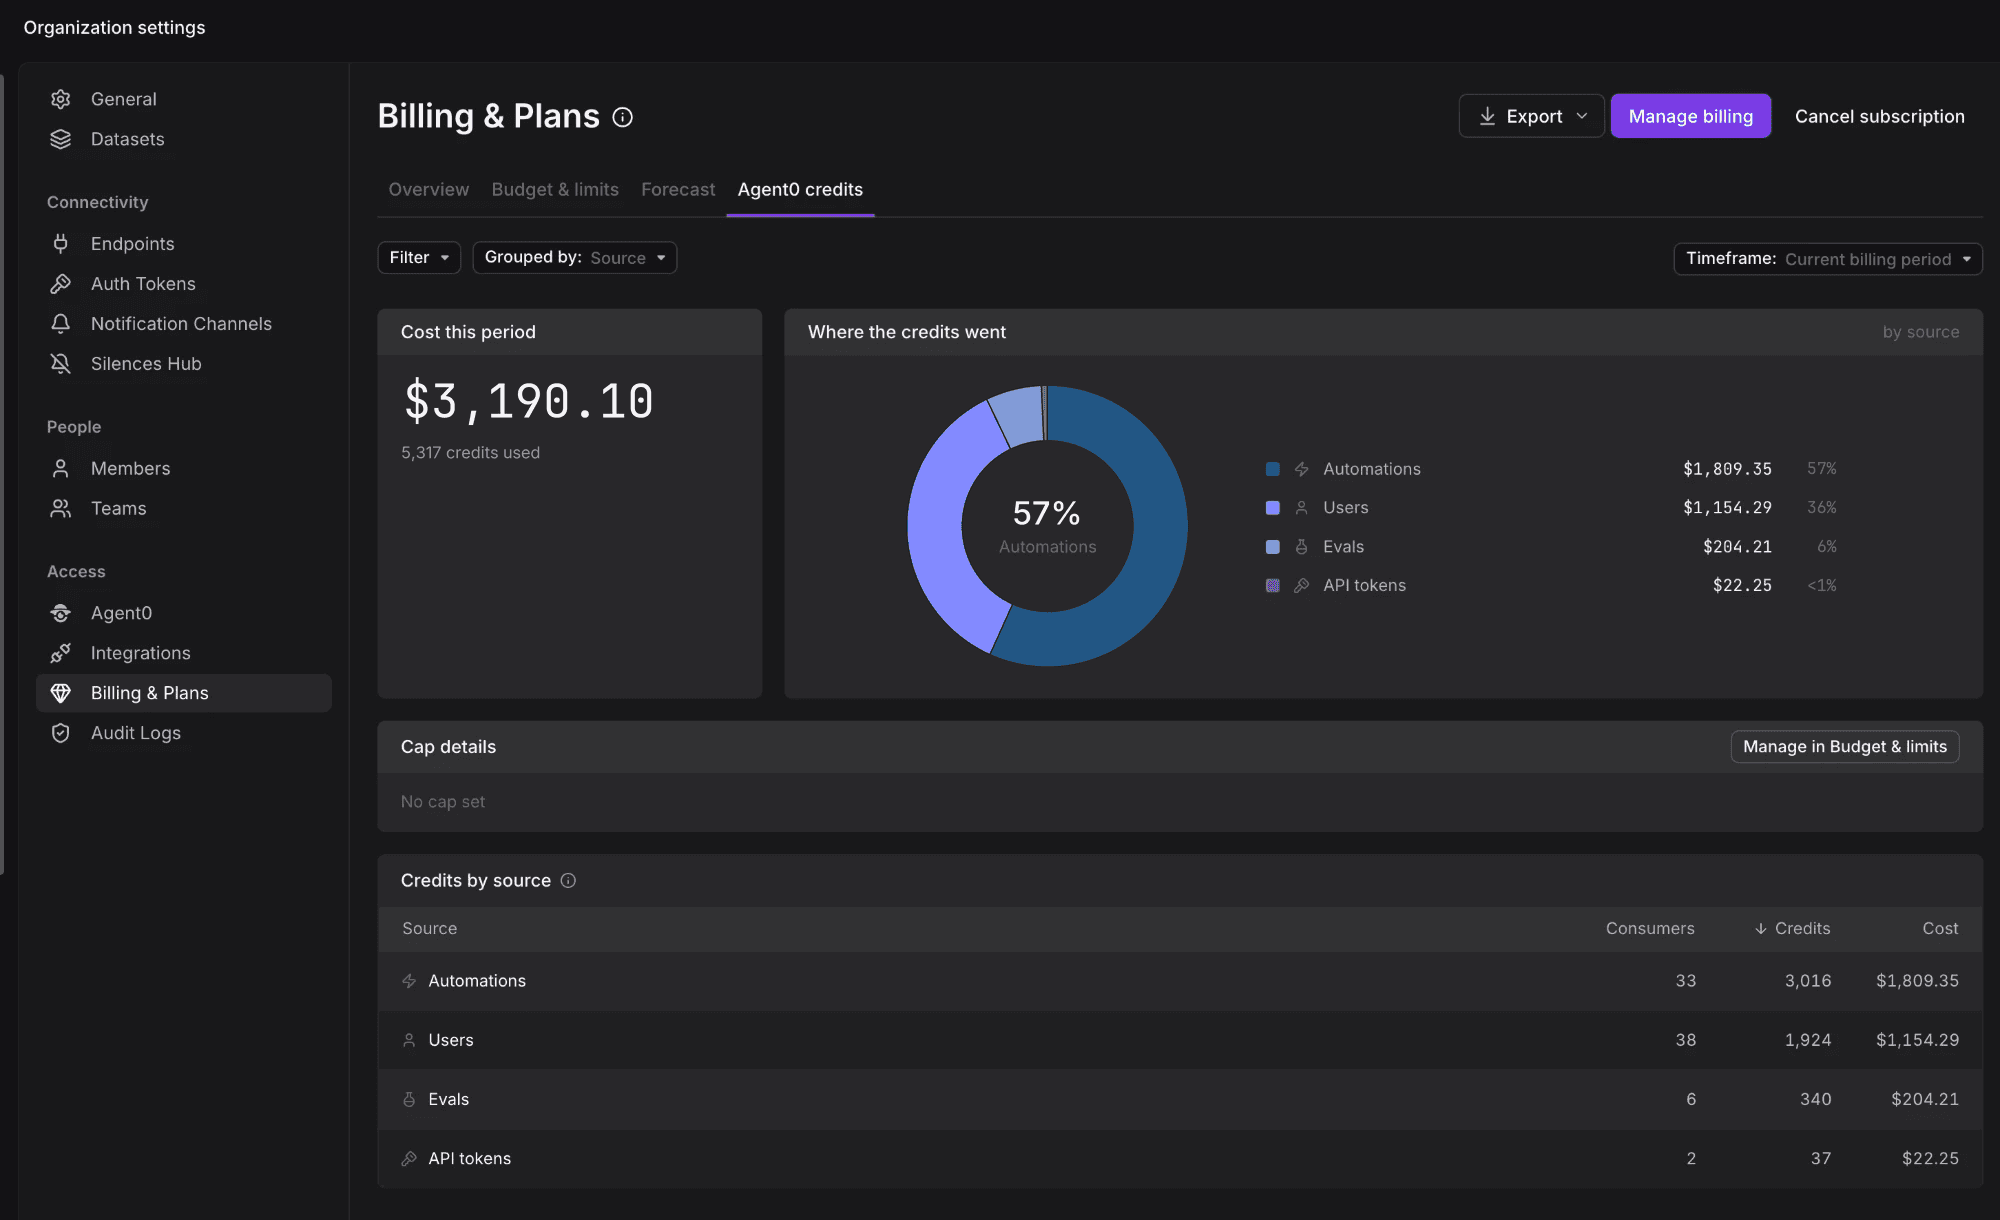The height and width of the screenshot is (1220, 2000).
Task: Click info icon beside Credits by source
Action: click(568, 880)
